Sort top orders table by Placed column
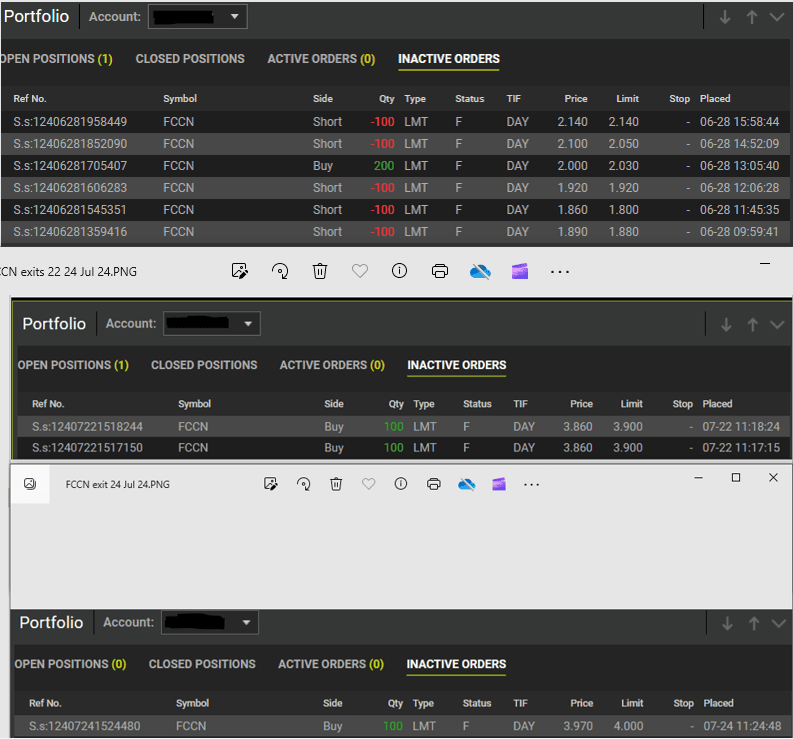The width and height of the screenshot is (793, 739). coord(715,99)
